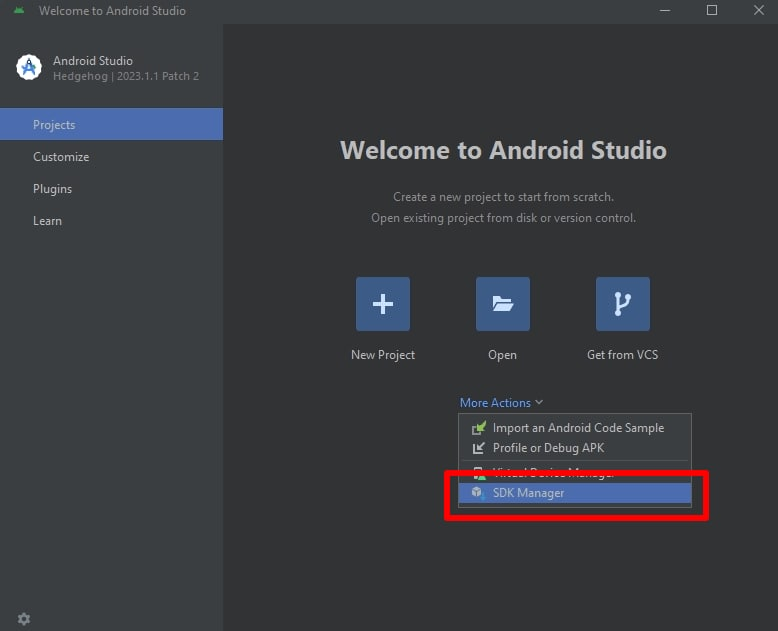Click the Open folder icon

click(x=502, y=304)
